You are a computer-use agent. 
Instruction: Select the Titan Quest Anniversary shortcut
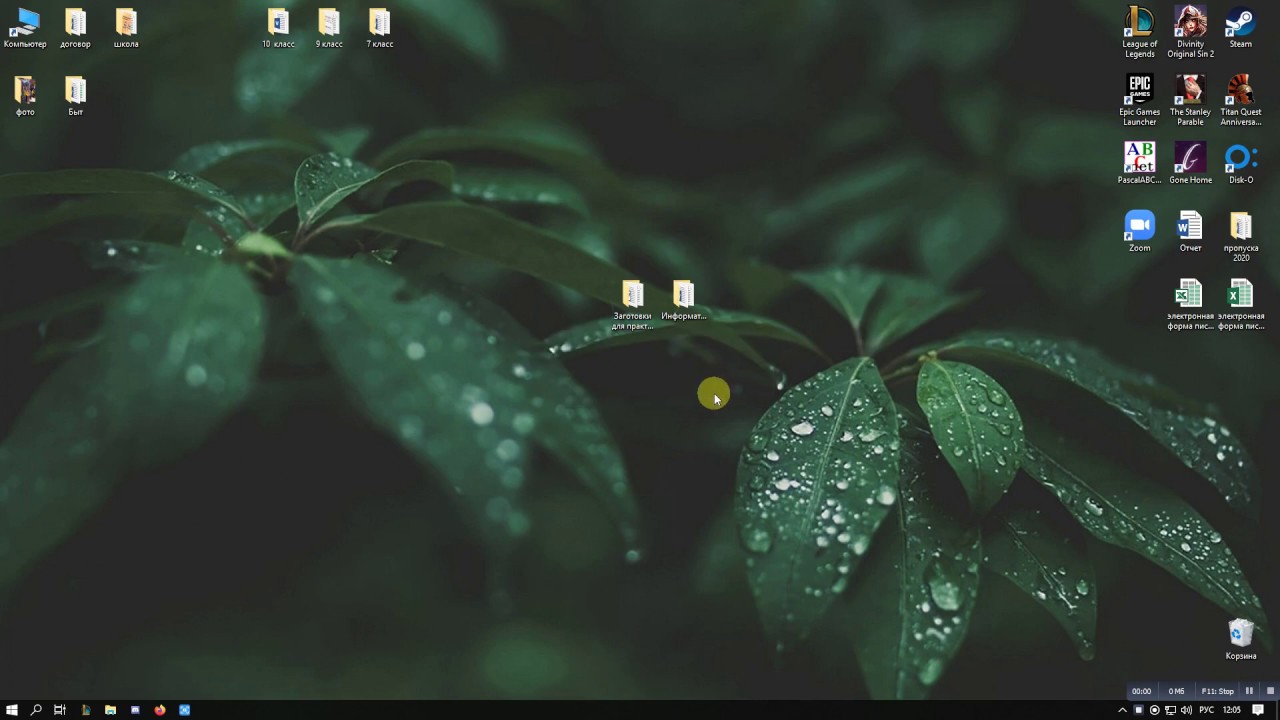click(1241, 100)
